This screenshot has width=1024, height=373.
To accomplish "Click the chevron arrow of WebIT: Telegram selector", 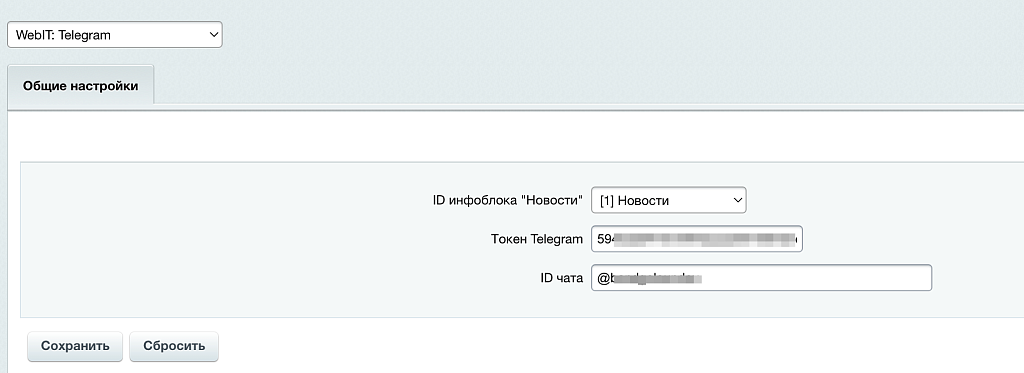I will (x=214, y=35).
